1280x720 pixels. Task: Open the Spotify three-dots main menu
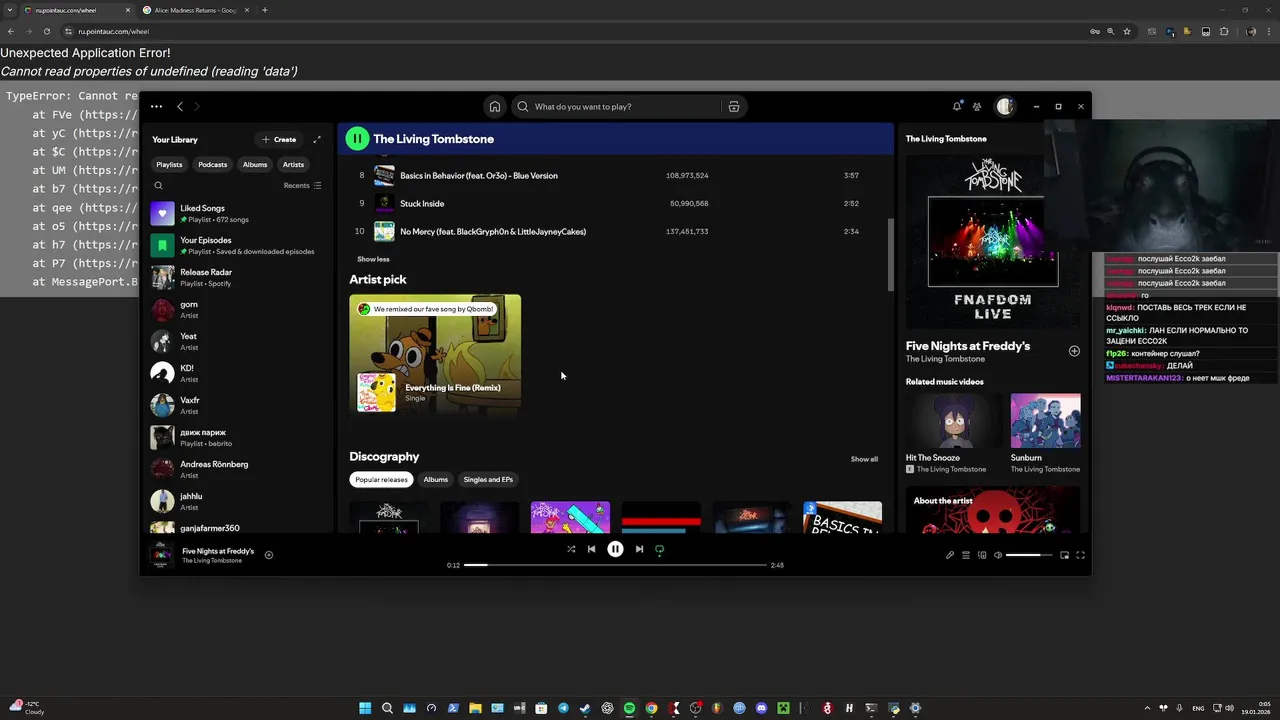click(156, 106)
